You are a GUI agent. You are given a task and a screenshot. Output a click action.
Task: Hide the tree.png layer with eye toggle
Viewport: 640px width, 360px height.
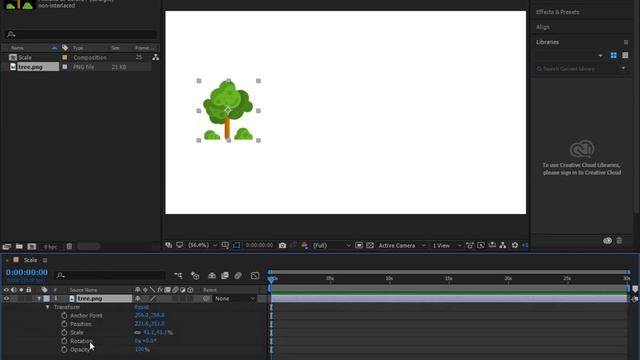[x=6, y=299]
